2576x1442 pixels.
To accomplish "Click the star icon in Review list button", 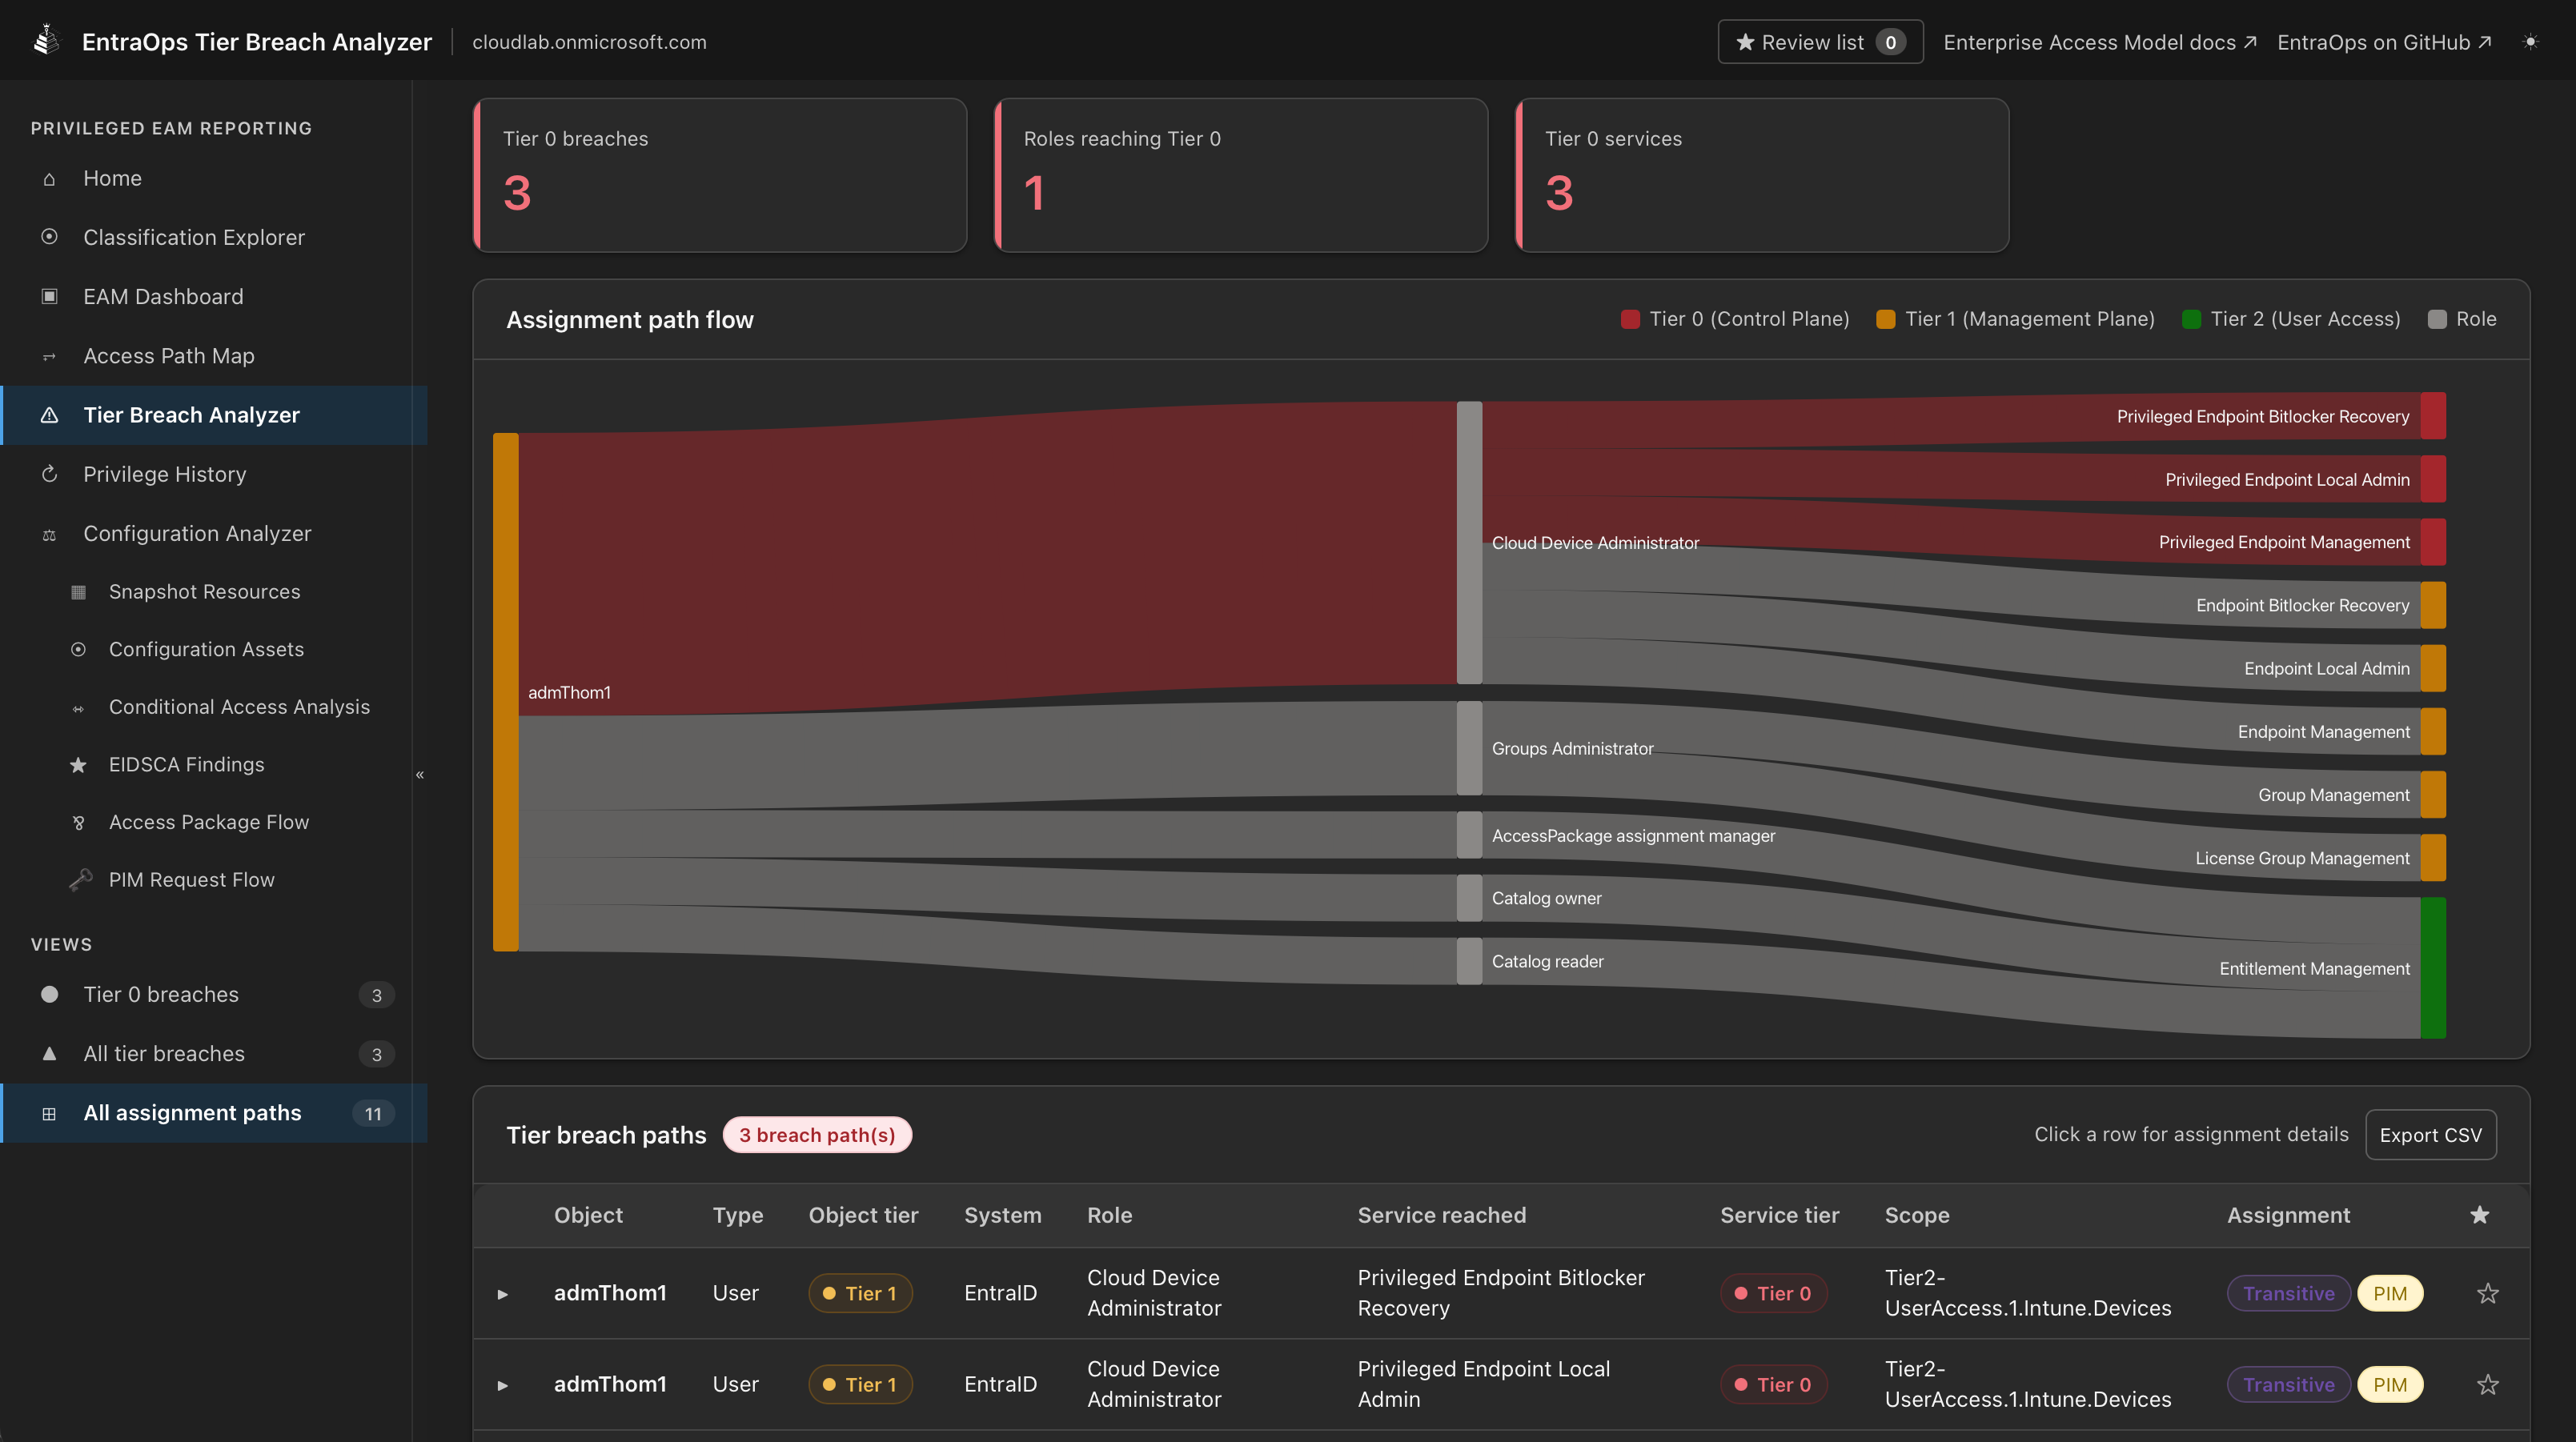I will (1745, 42).
